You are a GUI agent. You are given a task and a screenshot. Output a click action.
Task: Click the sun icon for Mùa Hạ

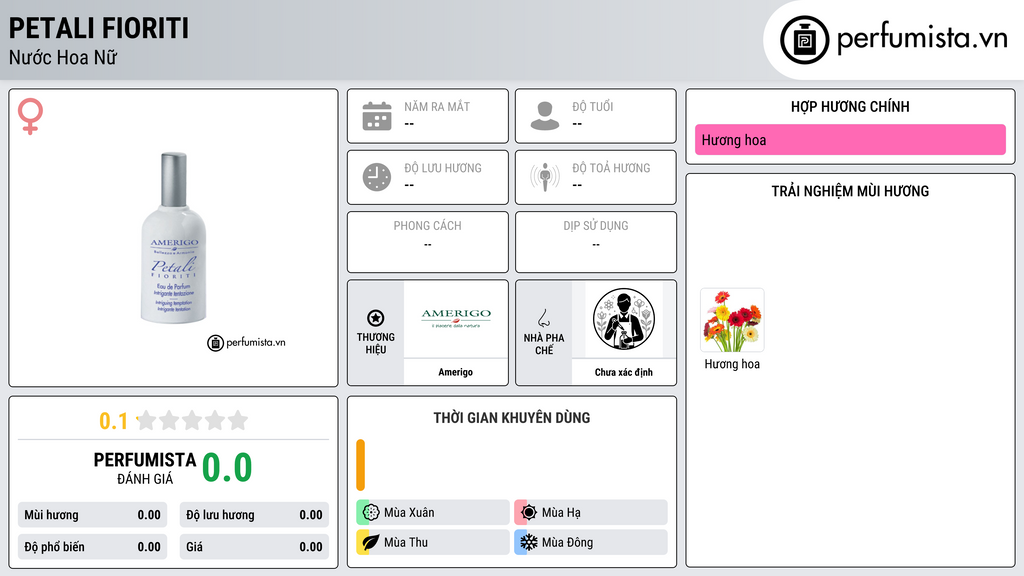(x=528, y=513)
